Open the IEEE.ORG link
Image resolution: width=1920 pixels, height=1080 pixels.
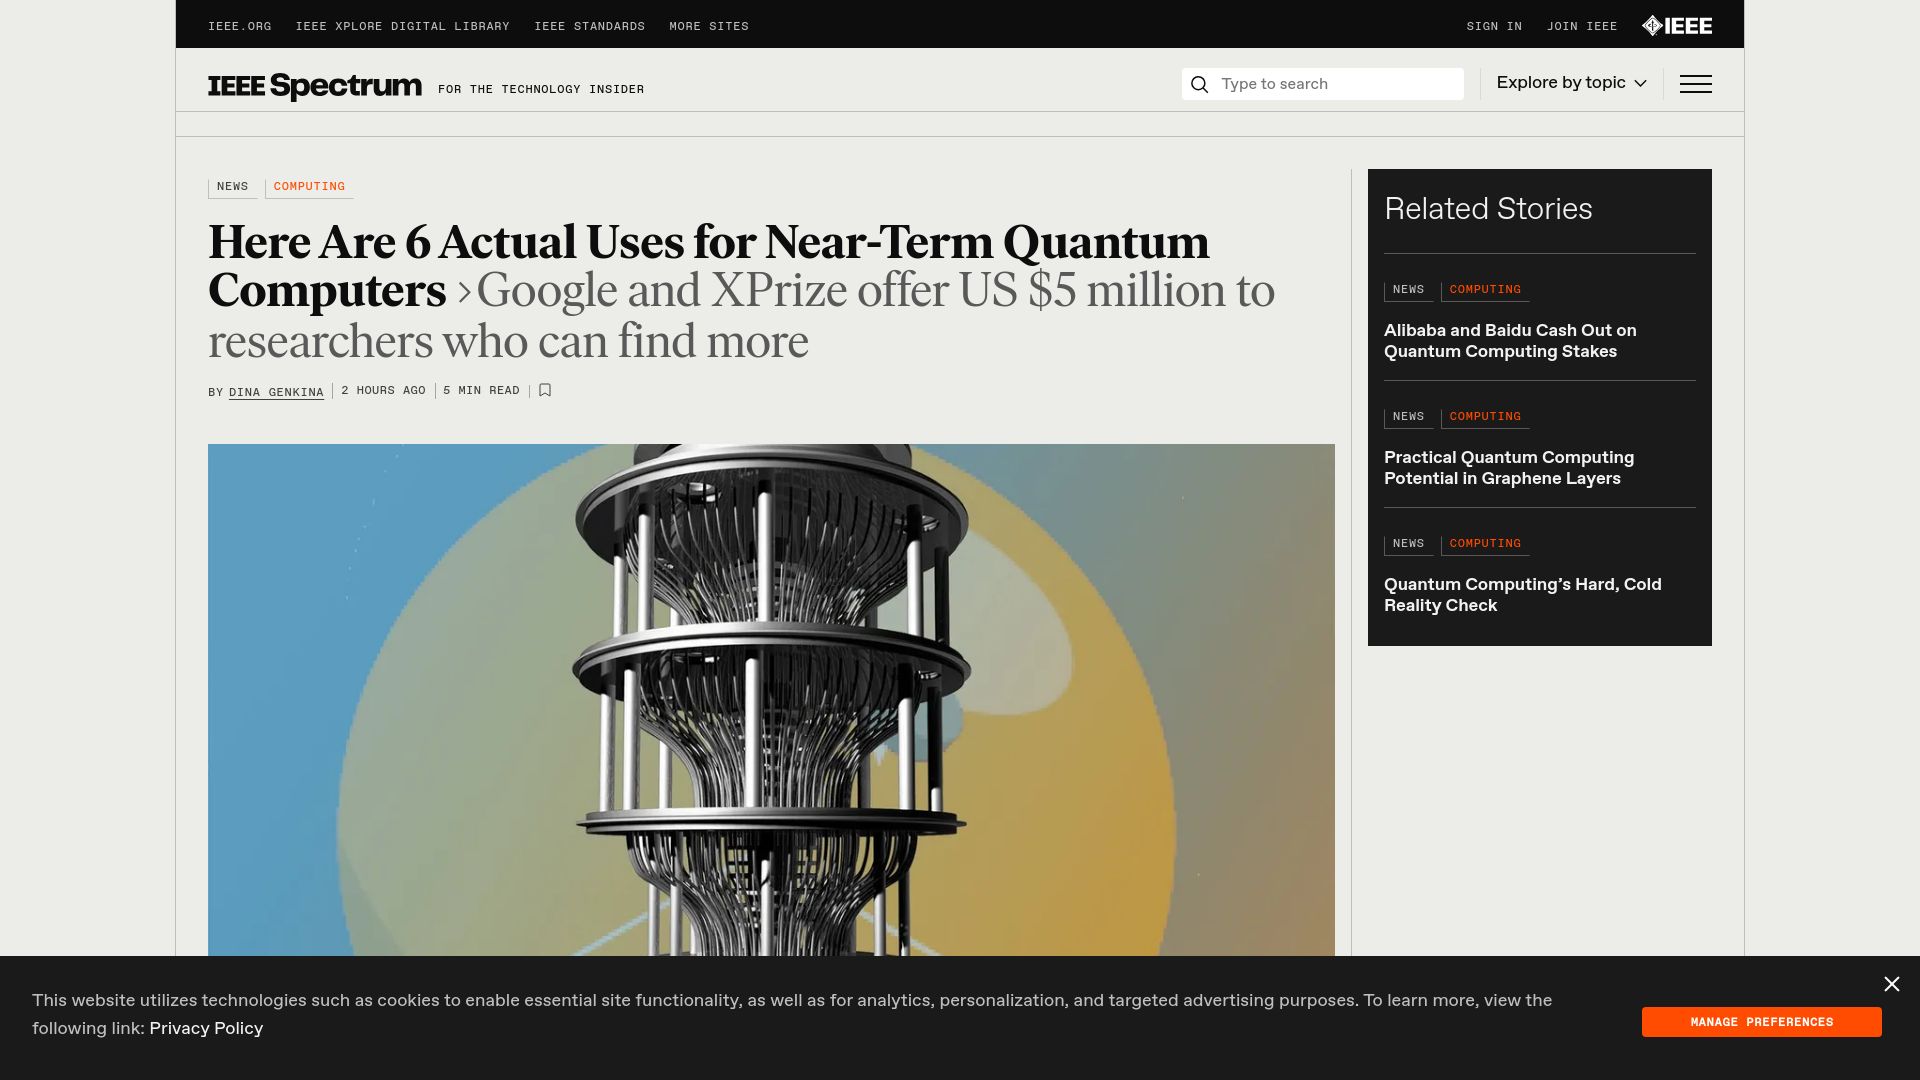pyautogui.click(x=239, y=26)
